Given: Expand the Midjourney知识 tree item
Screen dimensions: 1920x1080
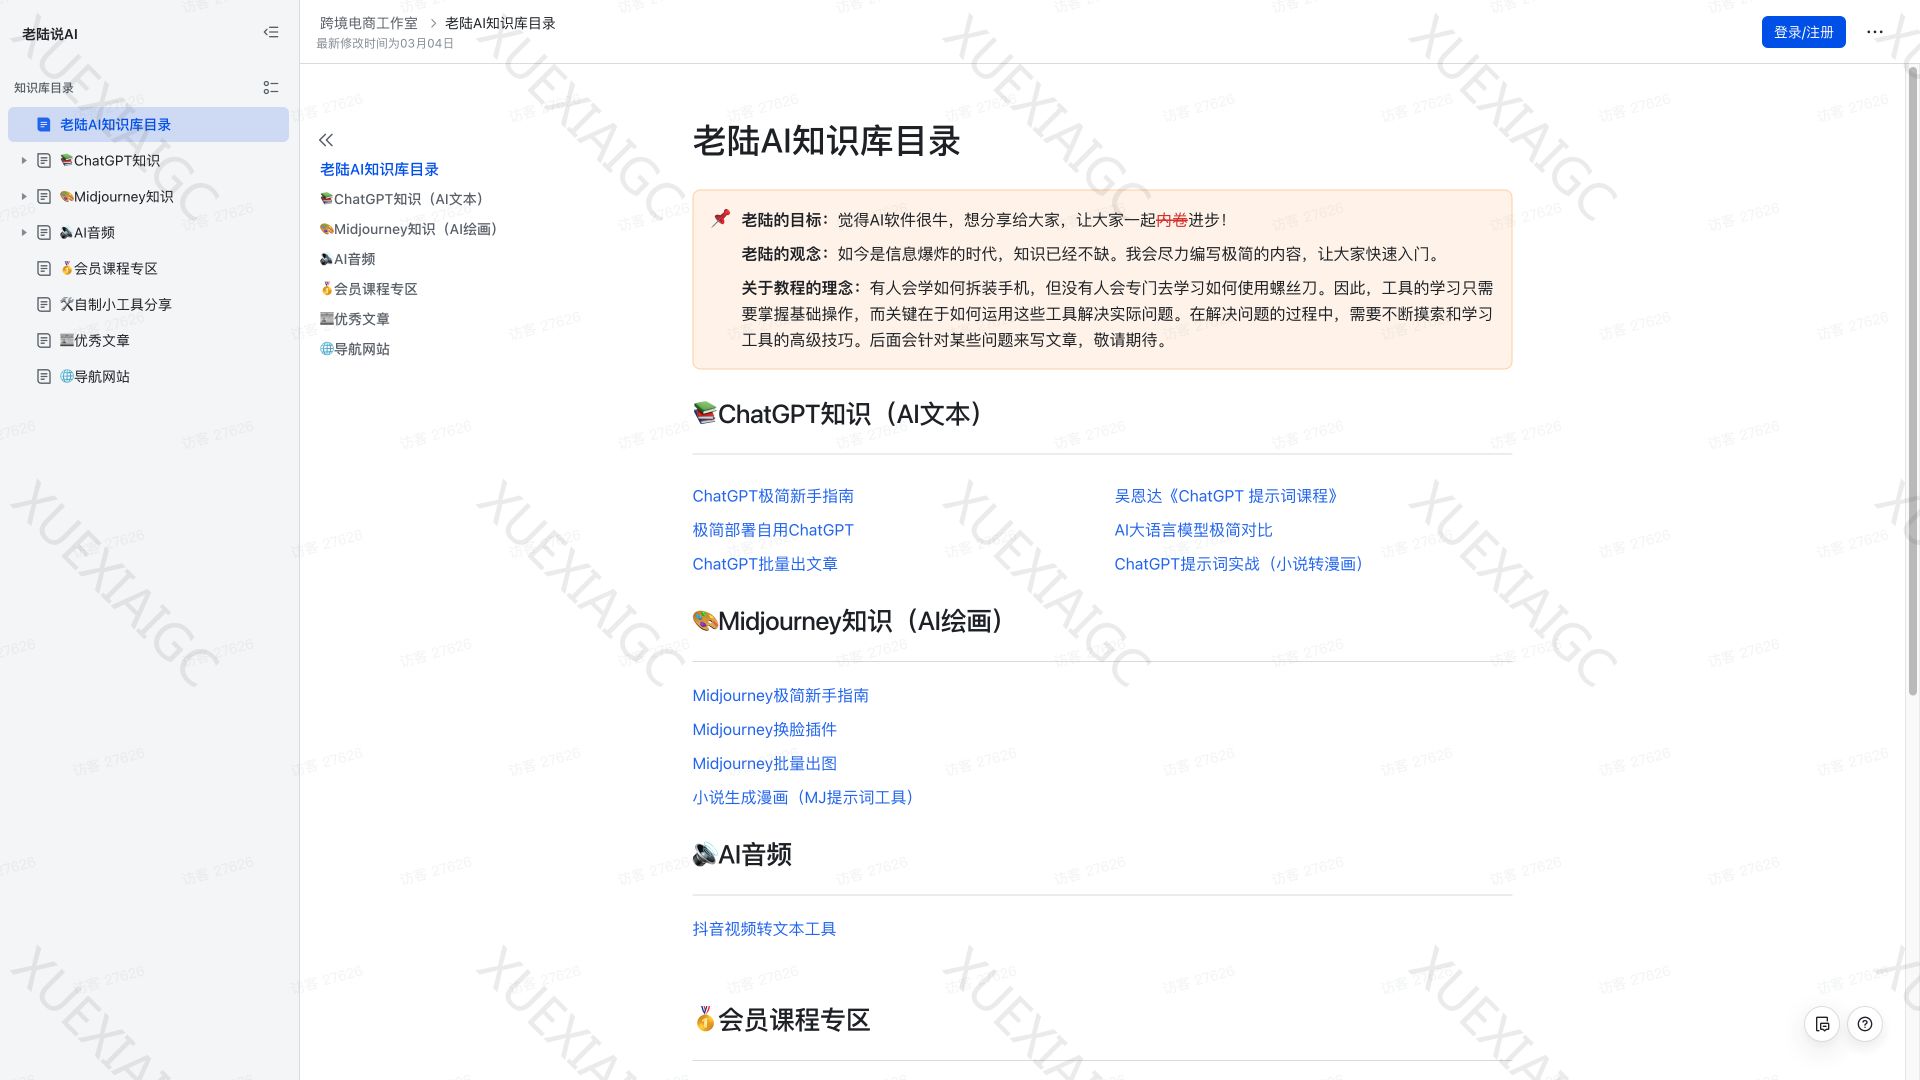Looking at the screenshot, I should [23, 196].
